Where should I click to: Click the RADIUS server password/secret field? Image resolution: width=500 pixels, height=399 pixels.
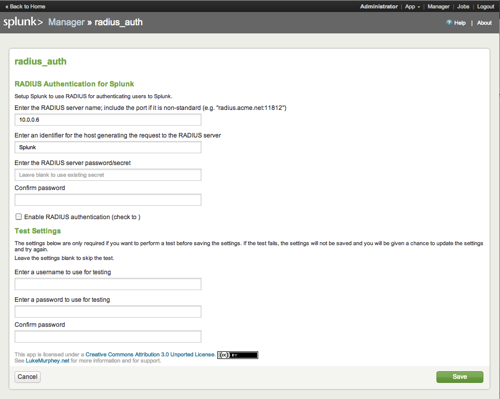pyautogui.click(x=108, y=175)
